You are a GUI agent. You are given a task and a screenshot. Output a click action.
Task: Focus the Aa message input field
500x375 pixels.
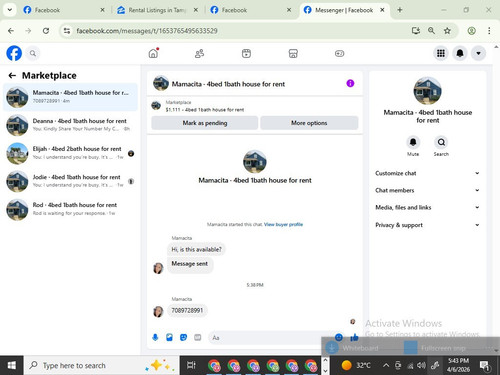click(x=271, y=338)
